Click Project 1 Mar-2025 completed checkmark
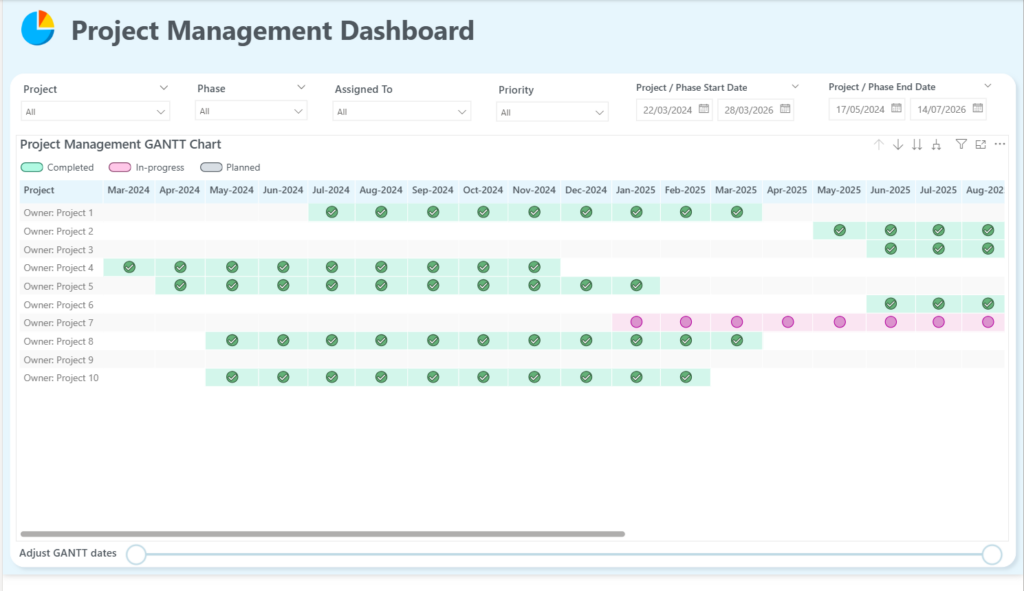The width and height of the screenshot is (1024, 591). coord(737,212)
